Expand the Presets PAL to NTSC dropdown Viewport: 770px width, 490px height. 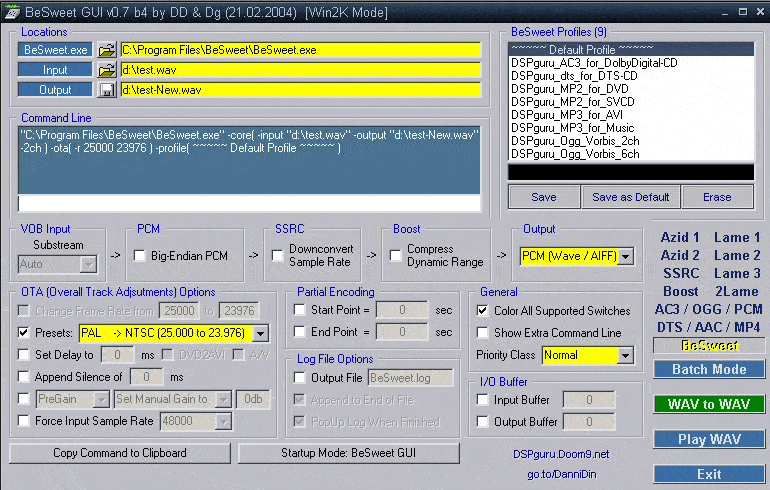pos(261,333)
